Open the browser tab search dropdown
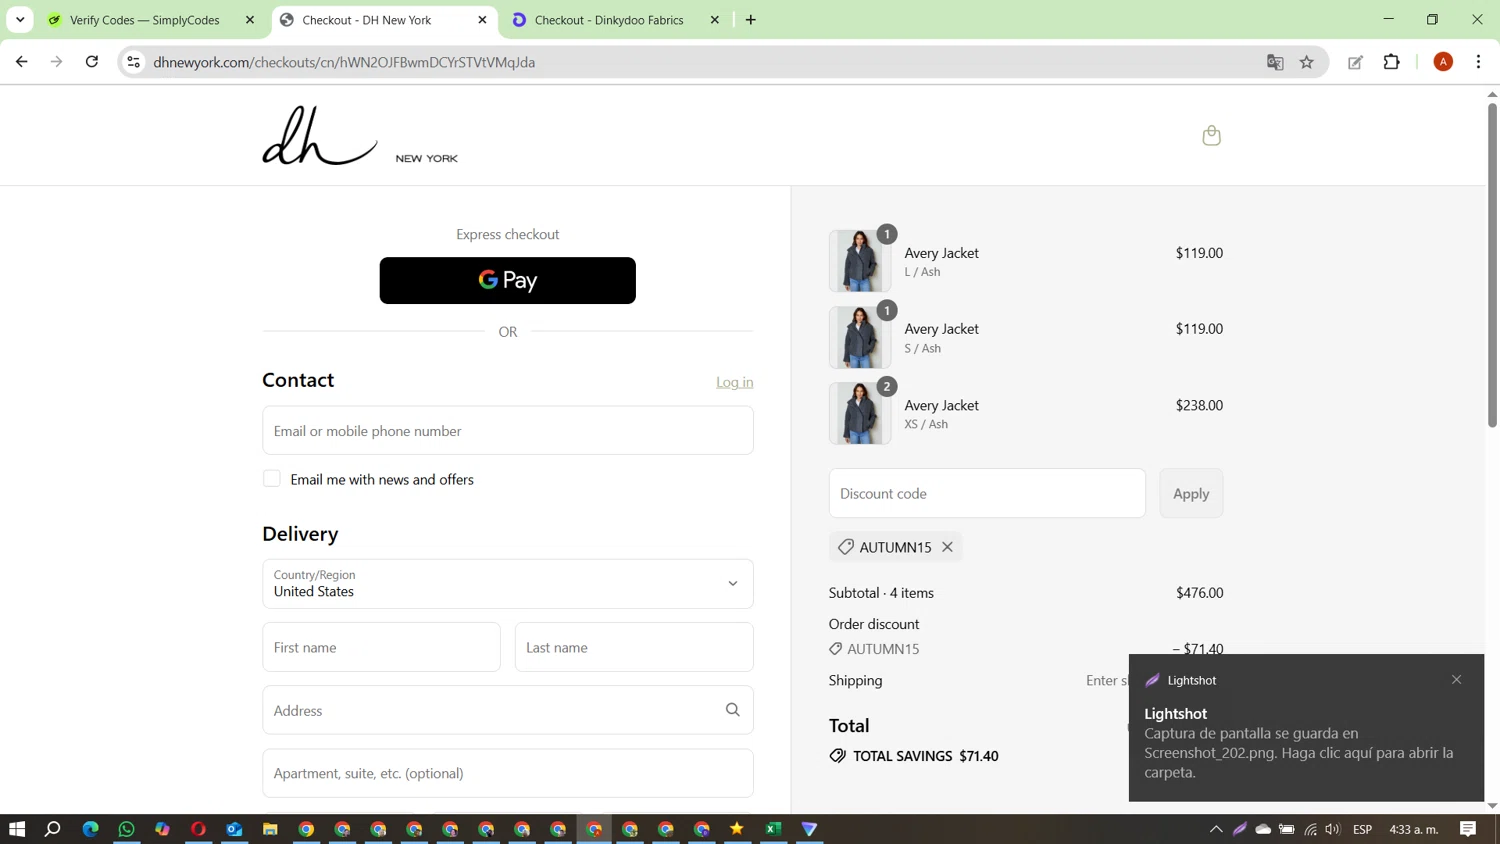The width and height of the screenshot is (1500, 844). click(20, 20)
